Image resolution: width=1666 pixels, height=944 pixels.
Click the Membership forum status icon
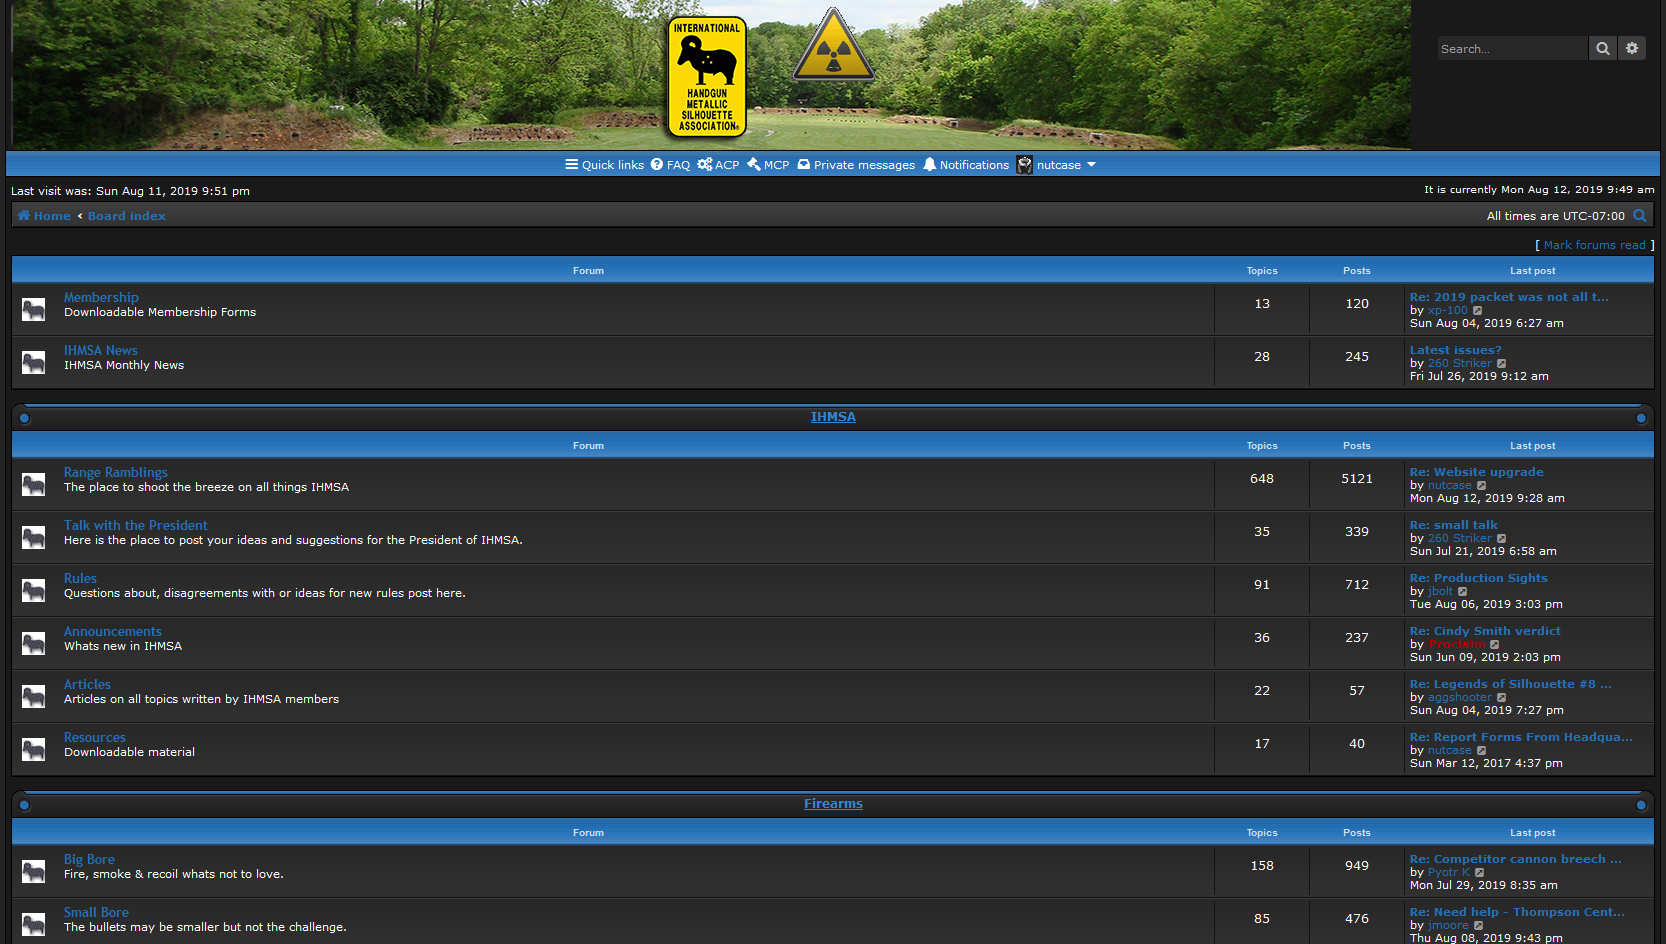pyautogui.click(x=34, y=309)
